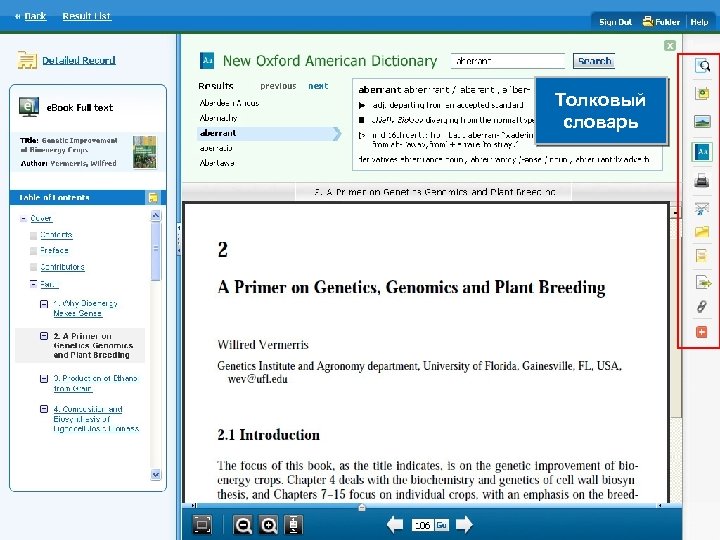Screen dimensions: 720x540
Task: Click the page number input field
Action: [x=422, y=525]
